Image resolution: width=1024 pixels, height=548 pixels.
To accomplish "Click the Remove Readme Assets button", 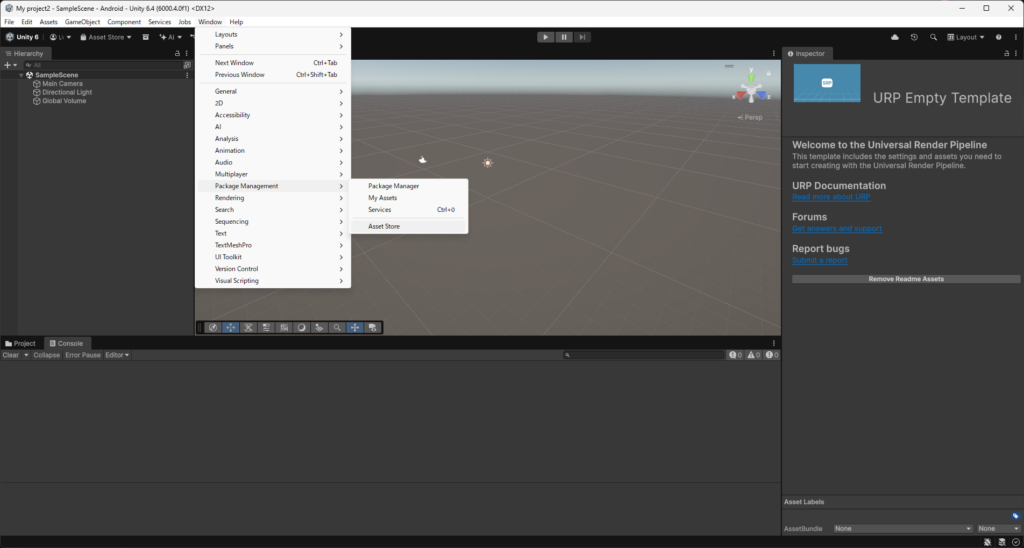I will [906, 279].
